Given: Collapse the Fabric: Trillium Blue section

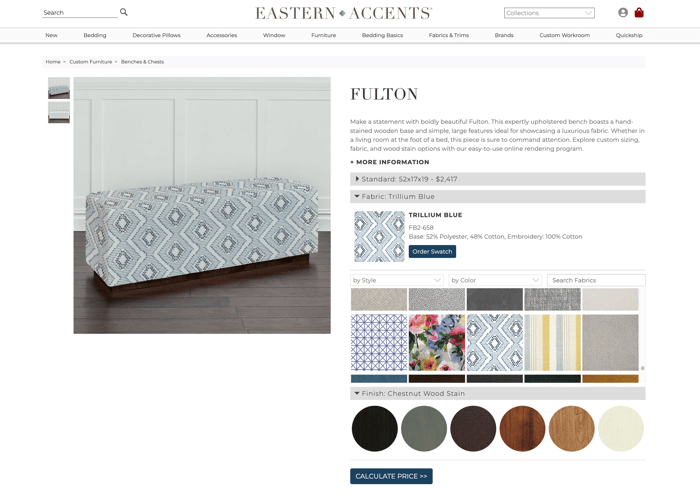Looking at the screenshot, I should (x=498, y=196).
